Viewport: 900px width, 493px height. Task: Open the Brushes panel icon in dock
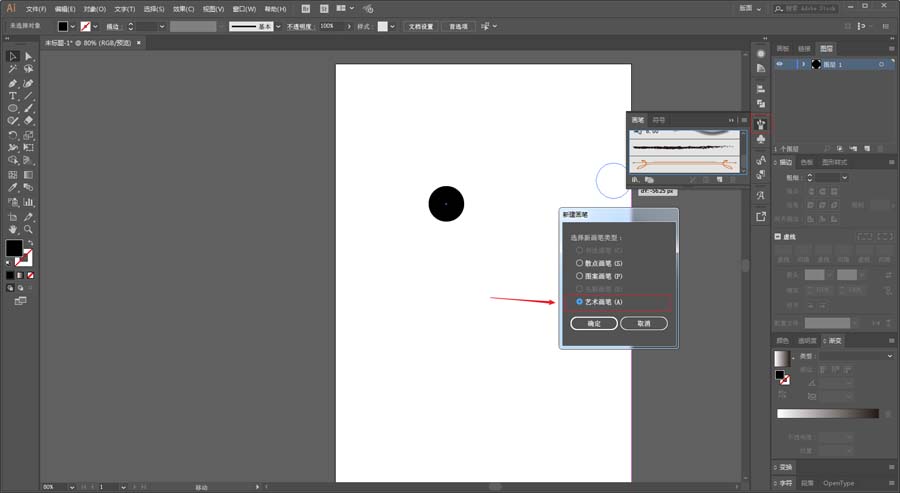tap(761, 124)
